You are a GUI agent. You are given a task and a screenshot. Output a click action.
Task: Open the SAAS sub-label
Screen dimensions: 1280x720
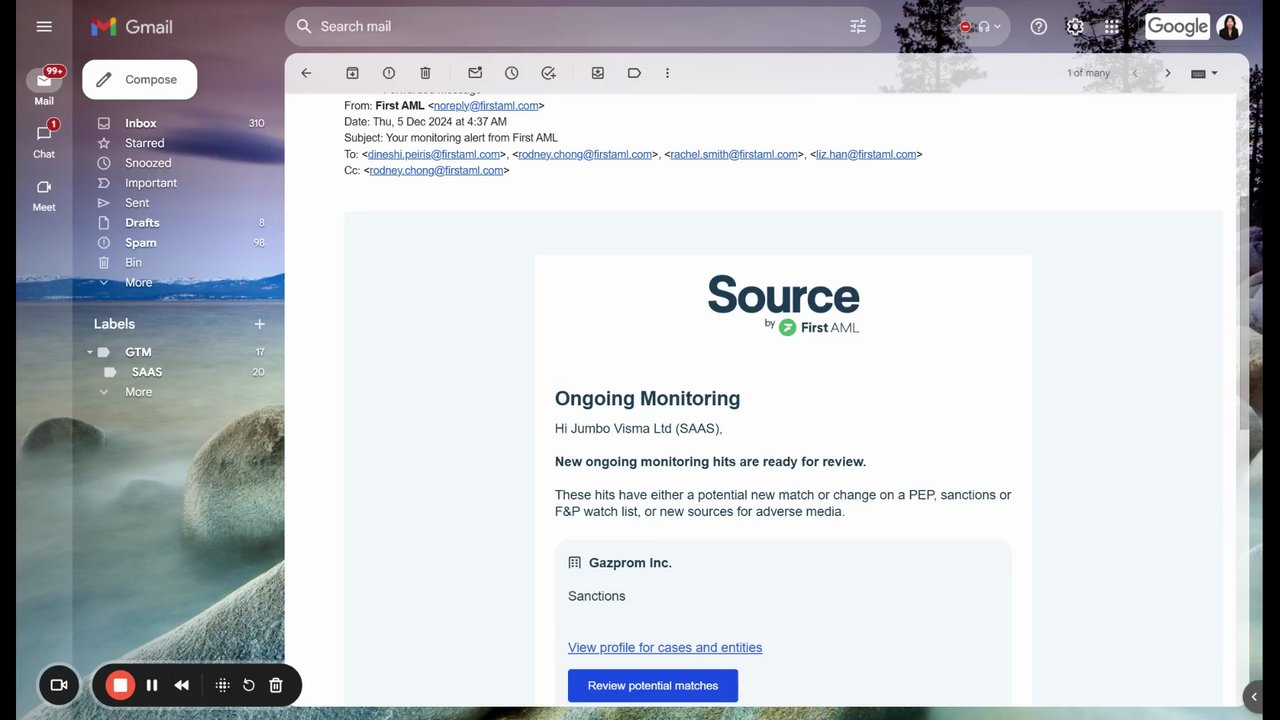click(147, 372)
